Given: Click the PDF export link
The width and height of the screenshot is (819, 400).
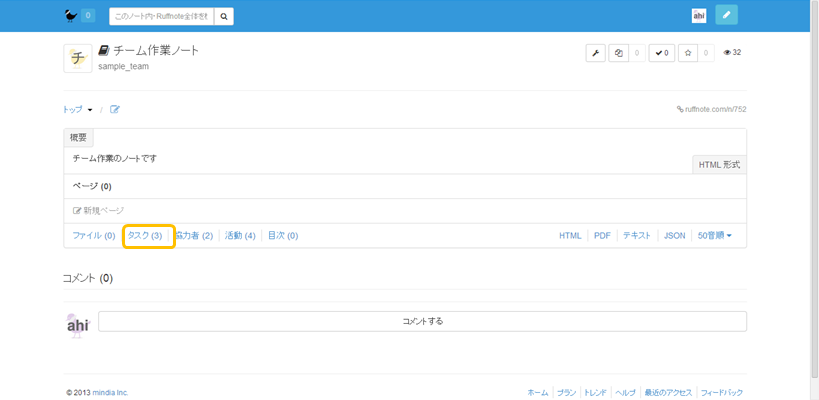Looking at the screenshot, I should click(x=602, y=236).
